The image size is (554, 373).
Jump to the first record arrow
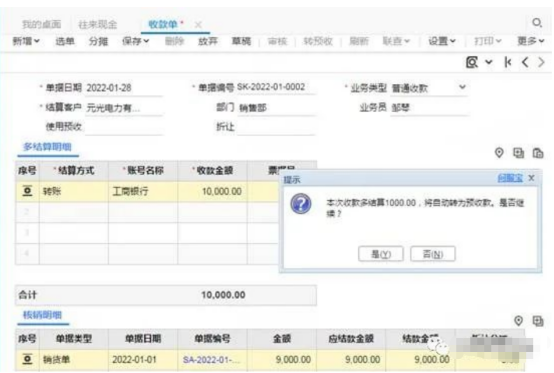[x=508, y=63]
